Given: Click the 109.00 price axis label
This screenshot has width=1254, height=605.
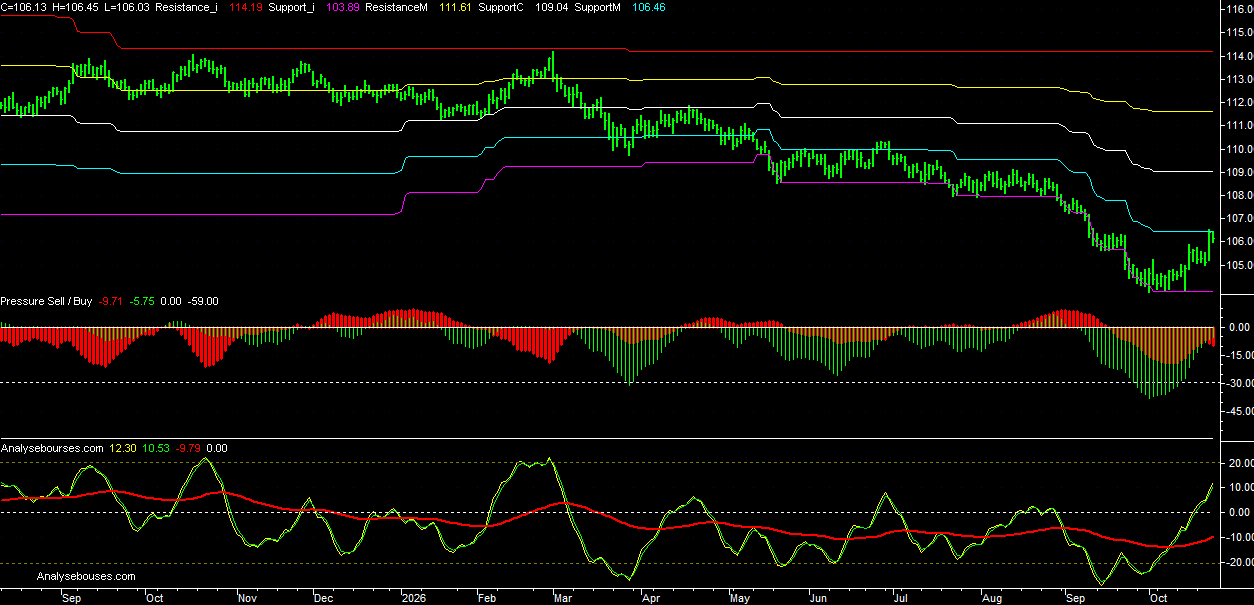Looking at the screenshot, I should (x=1238, y=172).
